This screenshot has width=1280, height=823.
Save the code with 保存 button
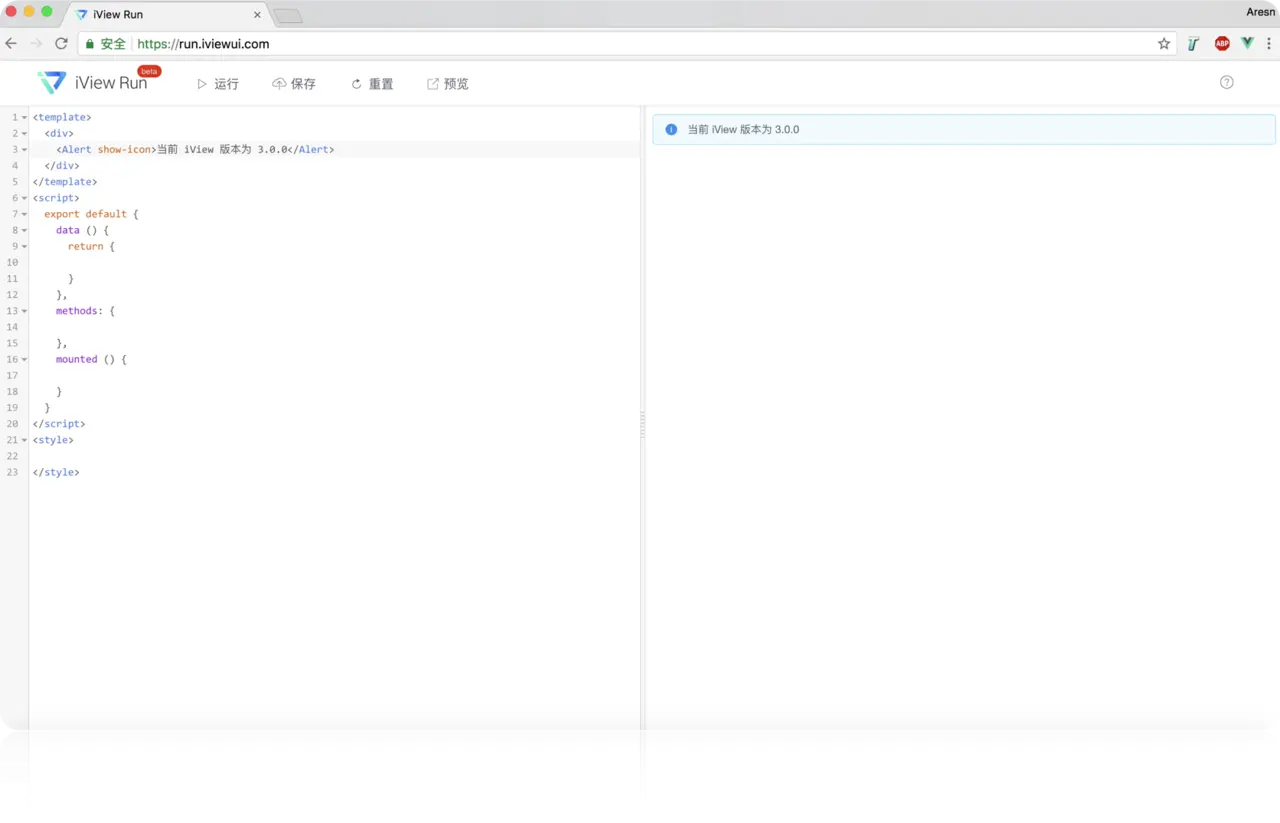pos(294,84)
